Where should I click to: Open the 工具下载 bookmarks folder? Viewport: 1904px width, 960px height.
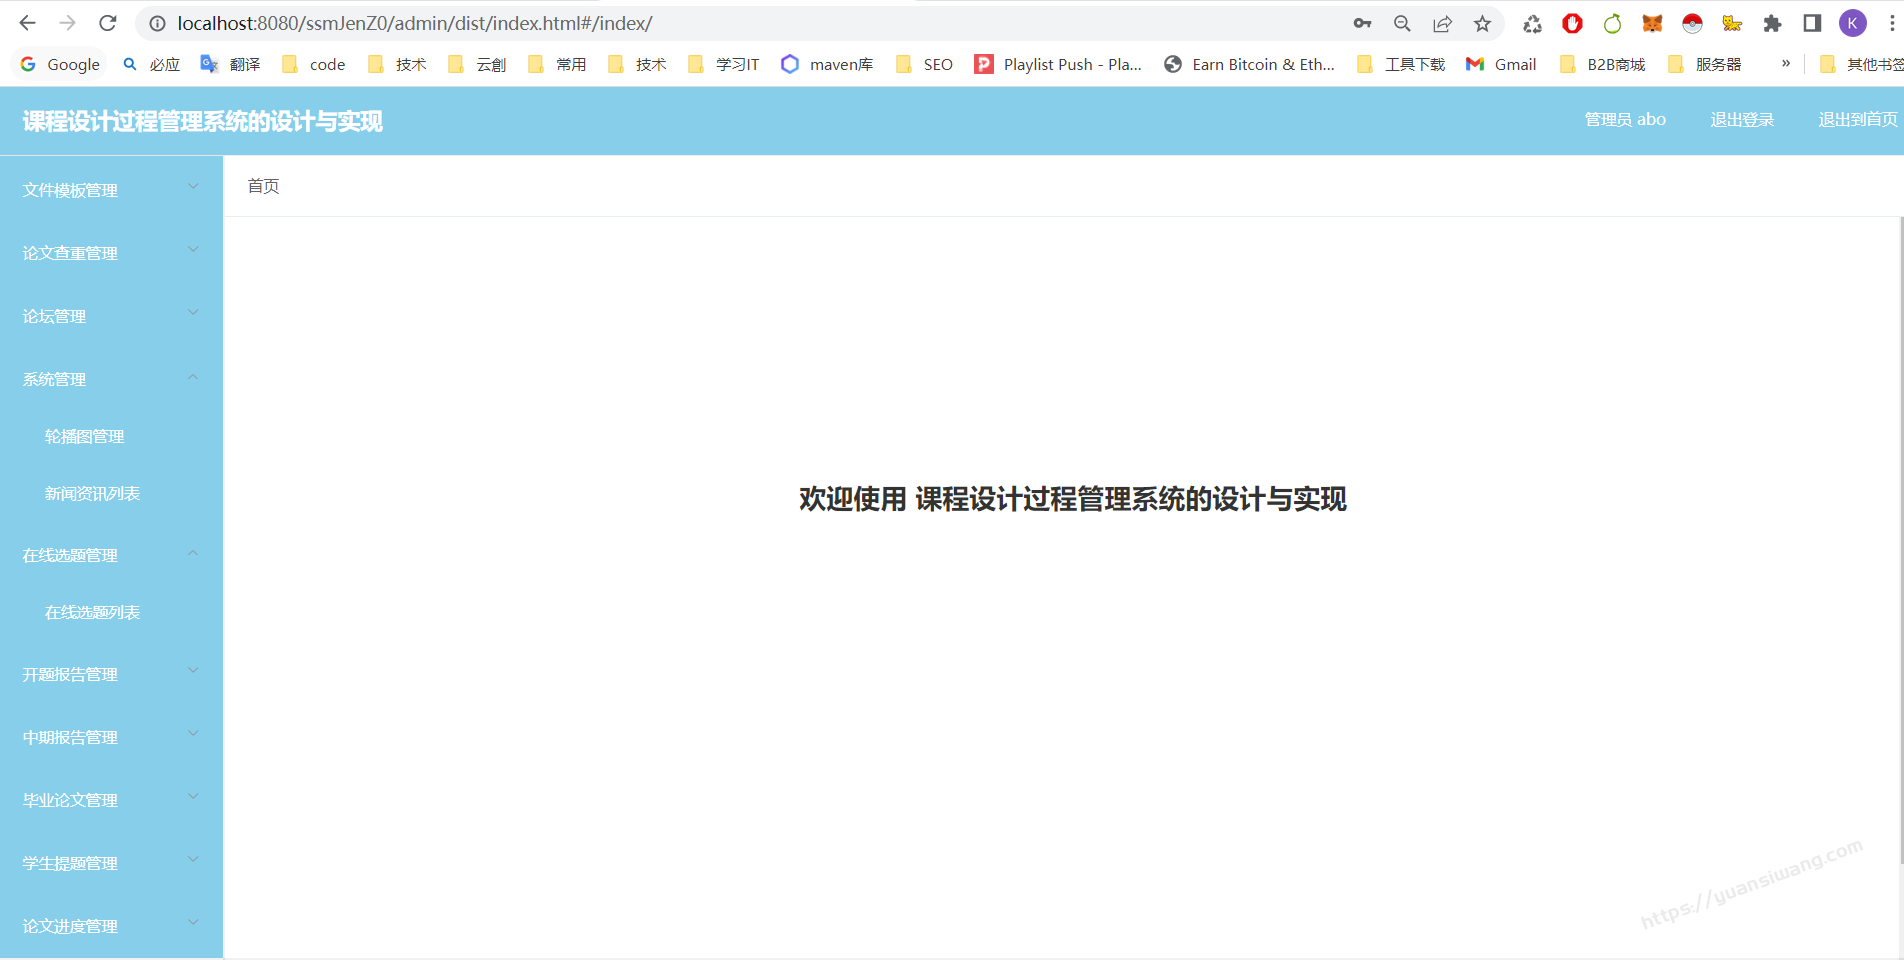pos(1401,64)
